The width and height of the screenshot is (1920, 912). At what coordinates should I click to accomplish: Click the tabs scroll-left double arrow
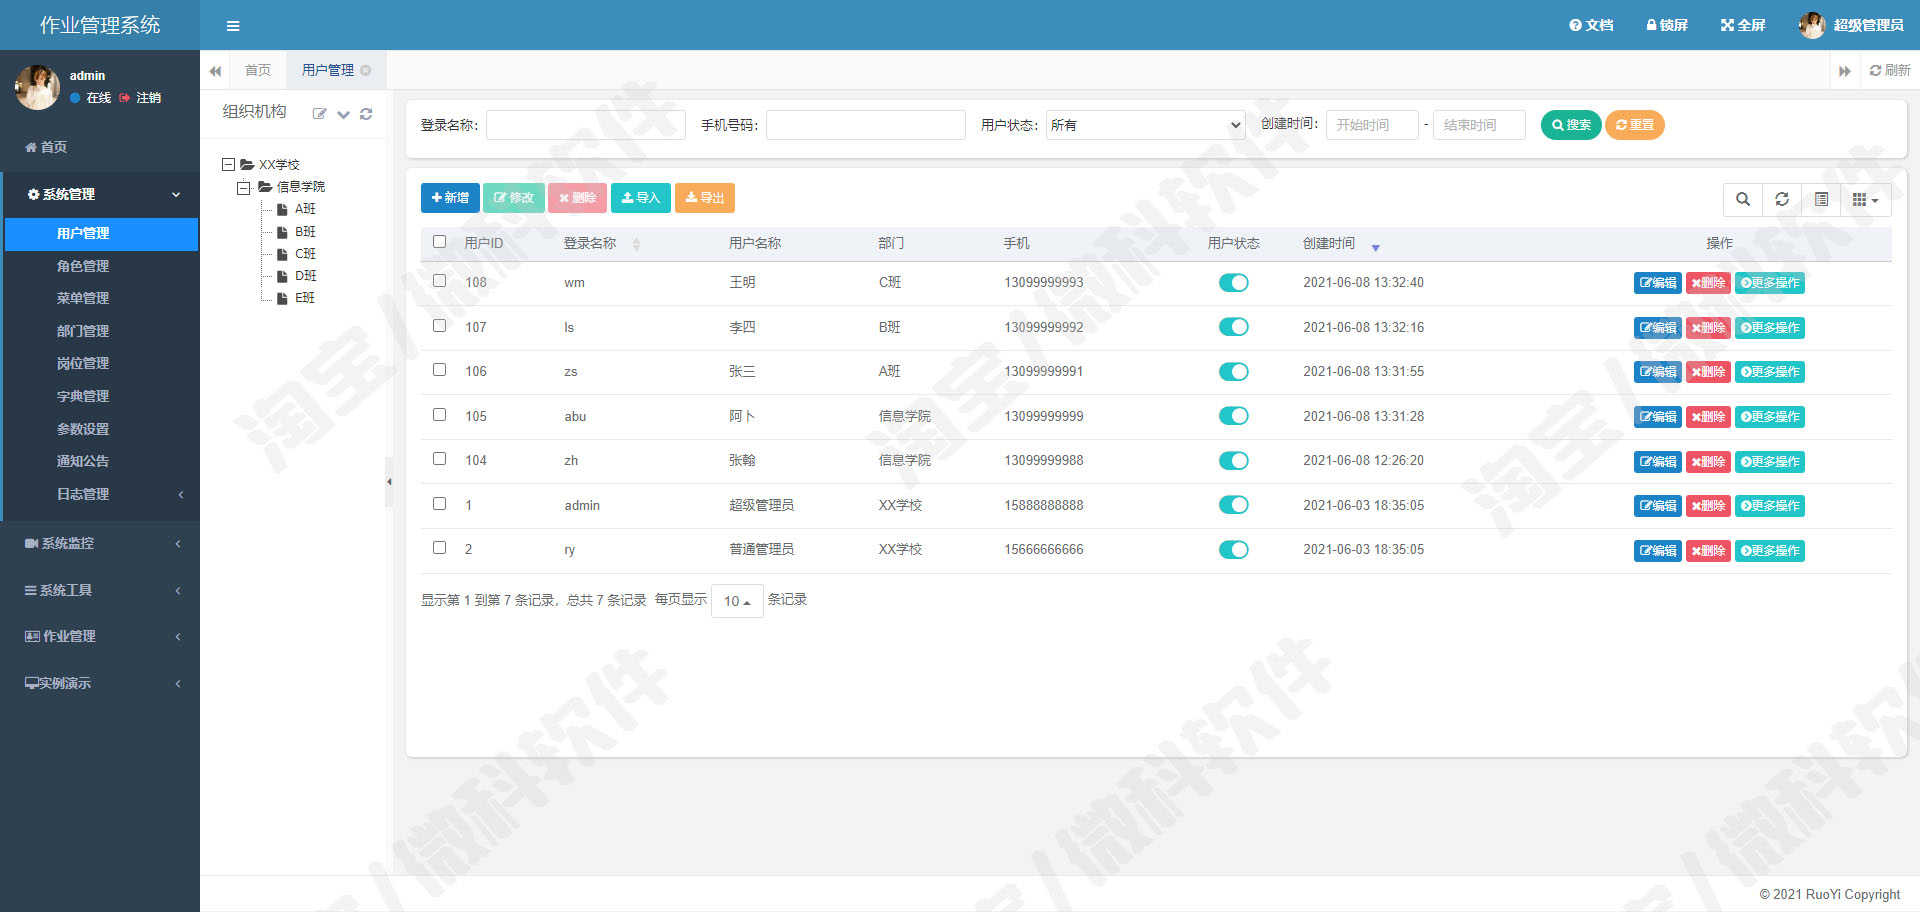click(x=215, y=71)
